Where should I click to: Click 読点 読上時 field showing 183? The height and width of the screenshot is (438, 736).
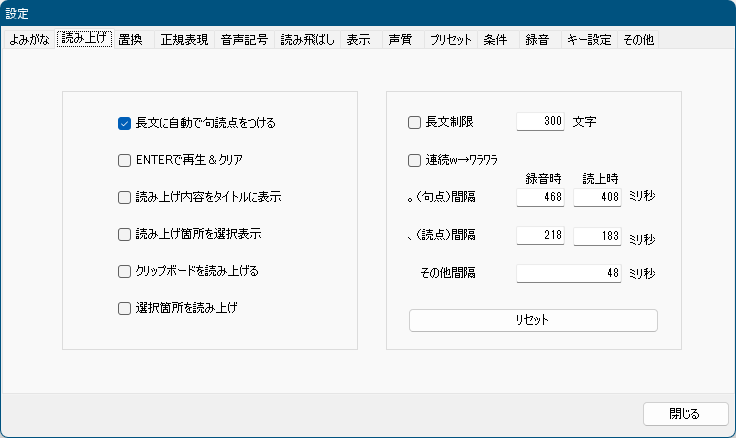597,236
